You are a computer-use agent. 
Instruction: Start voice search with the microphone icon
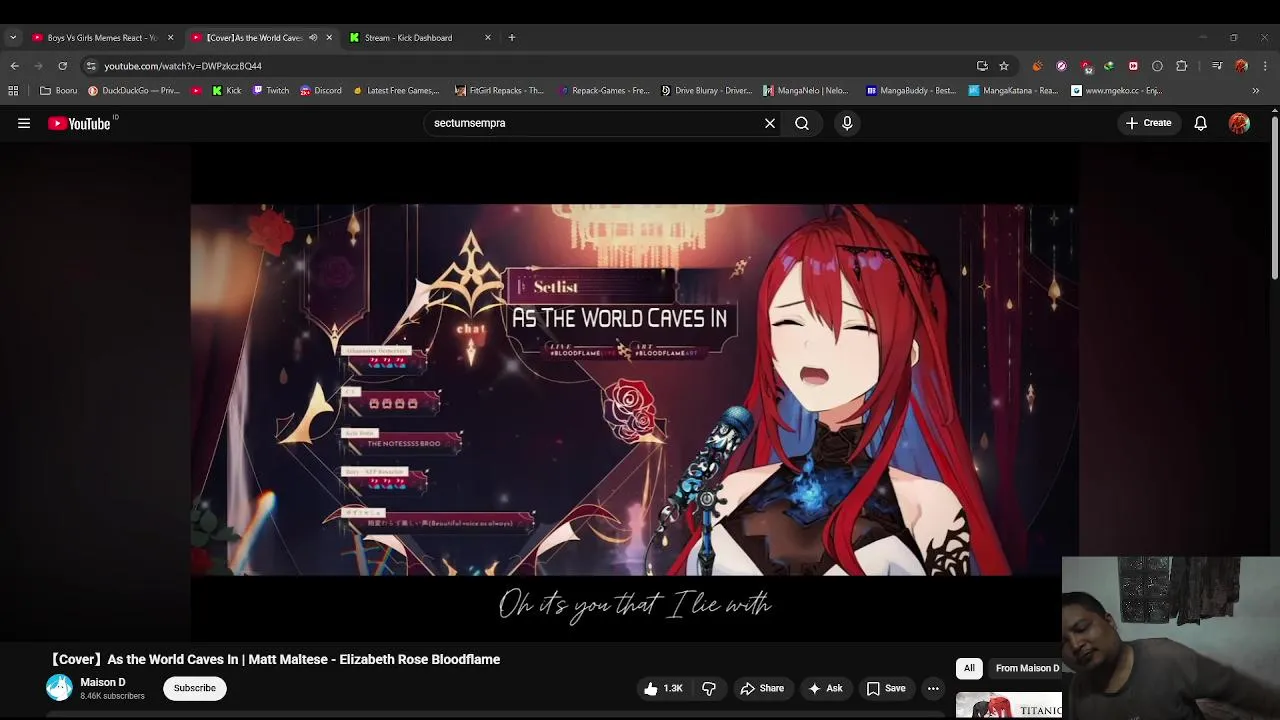847,123
